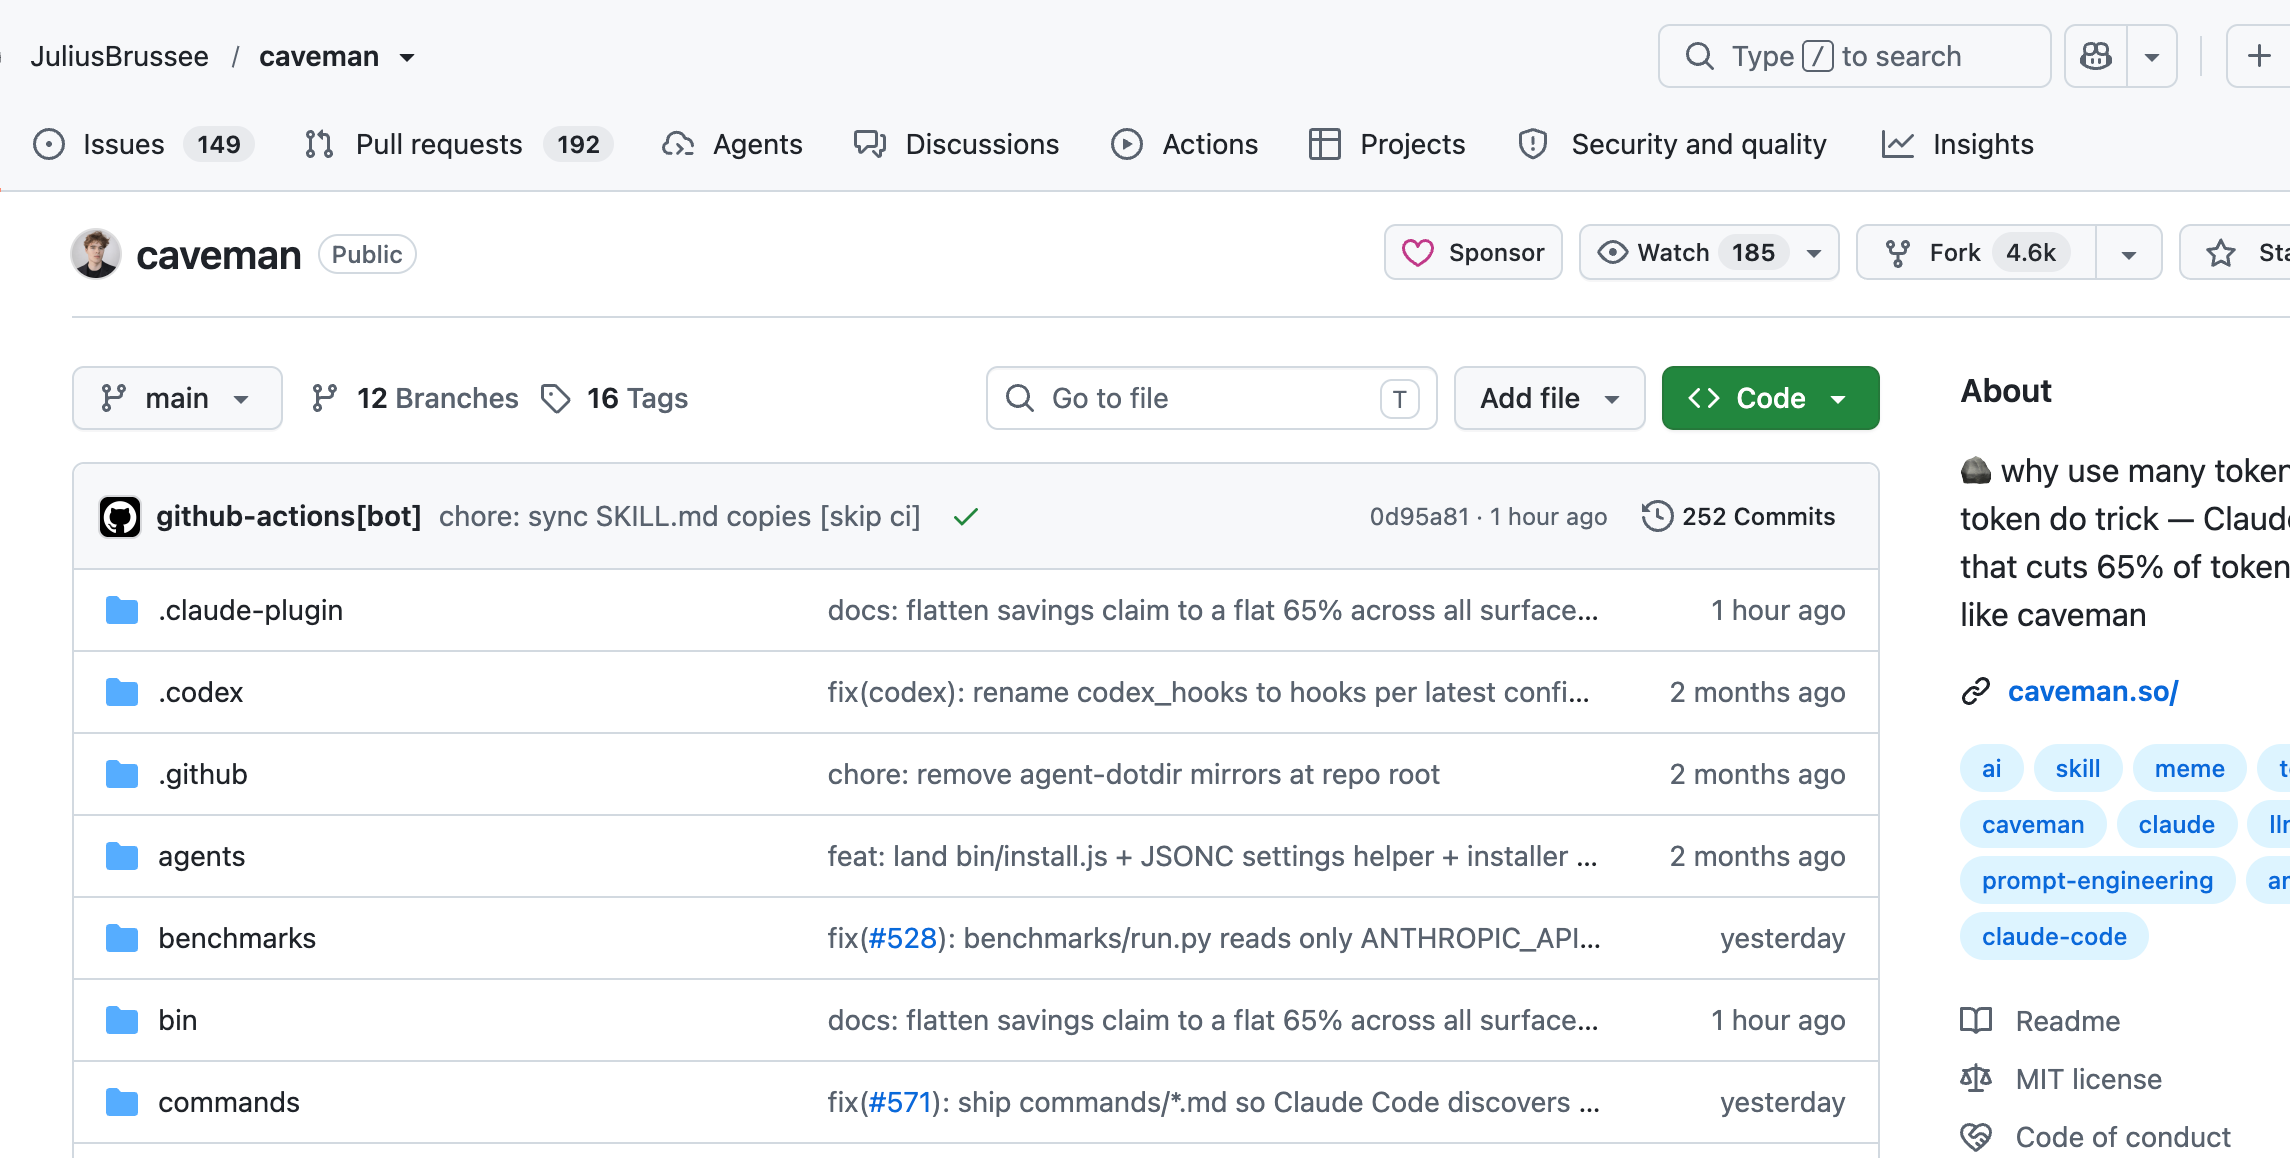Open the green Code dropdown button
2290x1158 pixels.
(x=1770, y=398)
